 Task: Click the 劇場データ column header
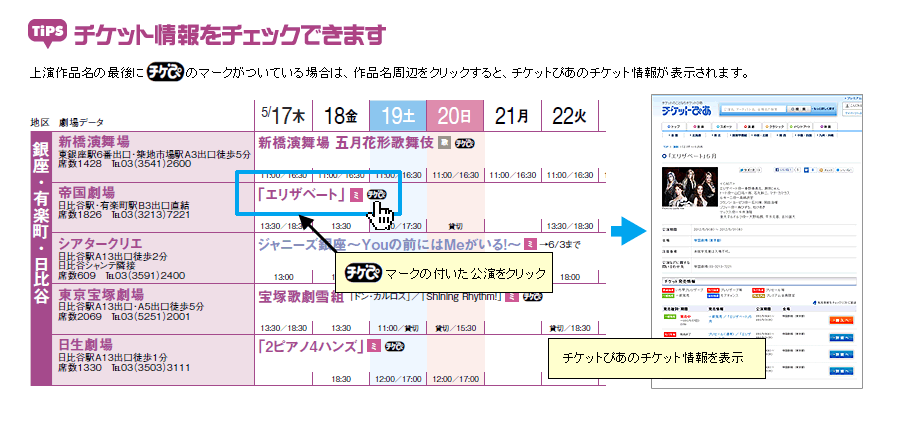82,122
